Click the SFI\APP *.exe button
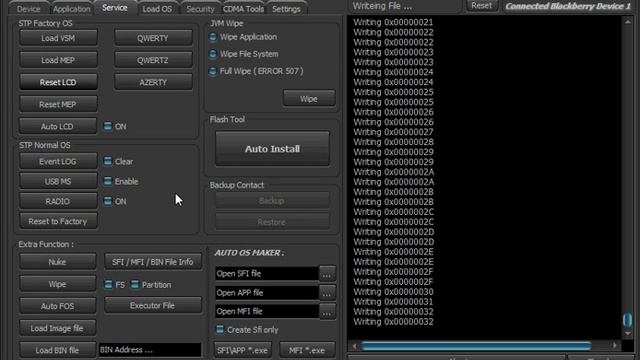640x360 pixels. pyautogui.click(x=242, y=350)
